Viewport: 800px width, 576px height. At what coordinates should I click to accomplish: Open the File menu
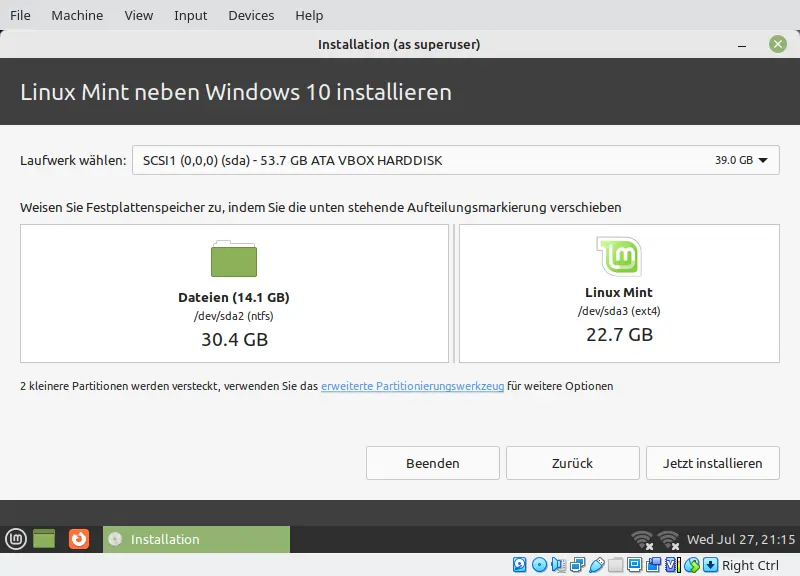[20, 15]
